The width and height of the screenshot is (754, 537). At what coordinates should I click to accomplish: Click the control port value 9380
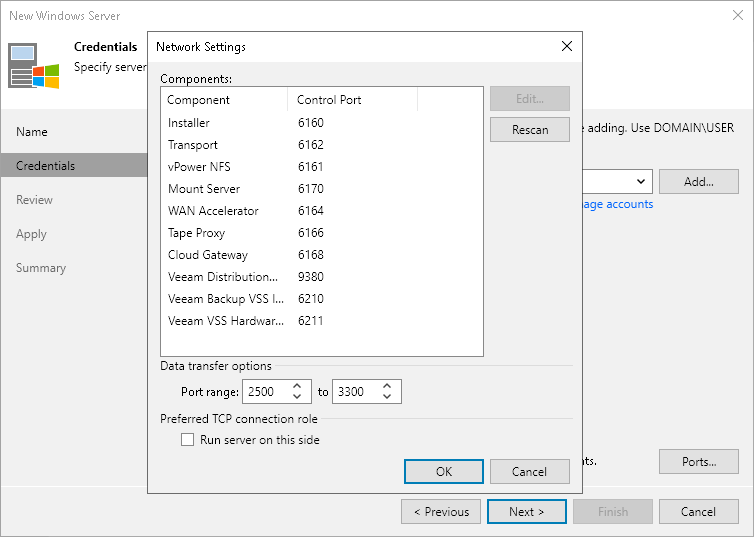(311, 277)
